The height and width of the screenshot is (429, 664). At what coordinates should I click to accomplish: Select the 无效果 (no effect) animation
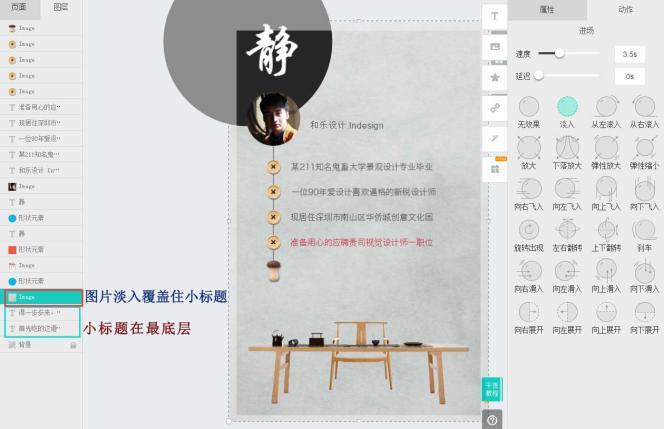click(x=528, y=112)
